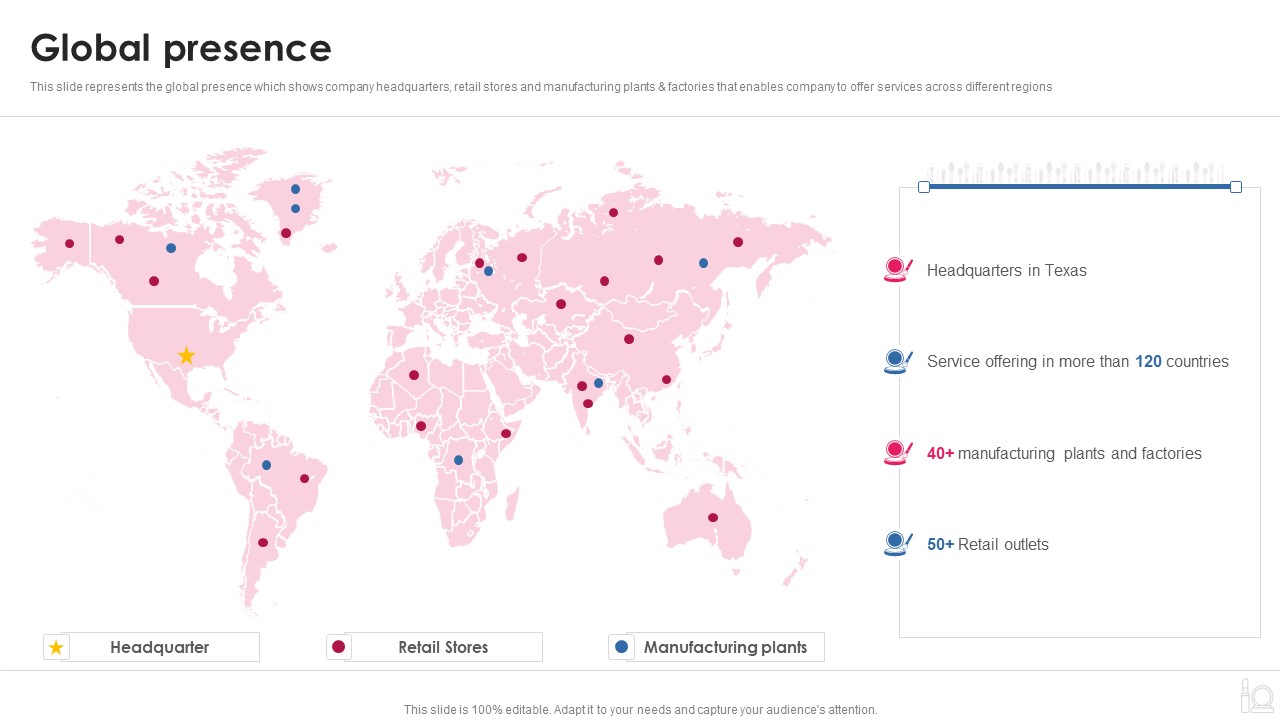This screenshot has height=720, width=1280.
Task: Click the 50+ highlighted figure
Action: [x=940, y=544]
